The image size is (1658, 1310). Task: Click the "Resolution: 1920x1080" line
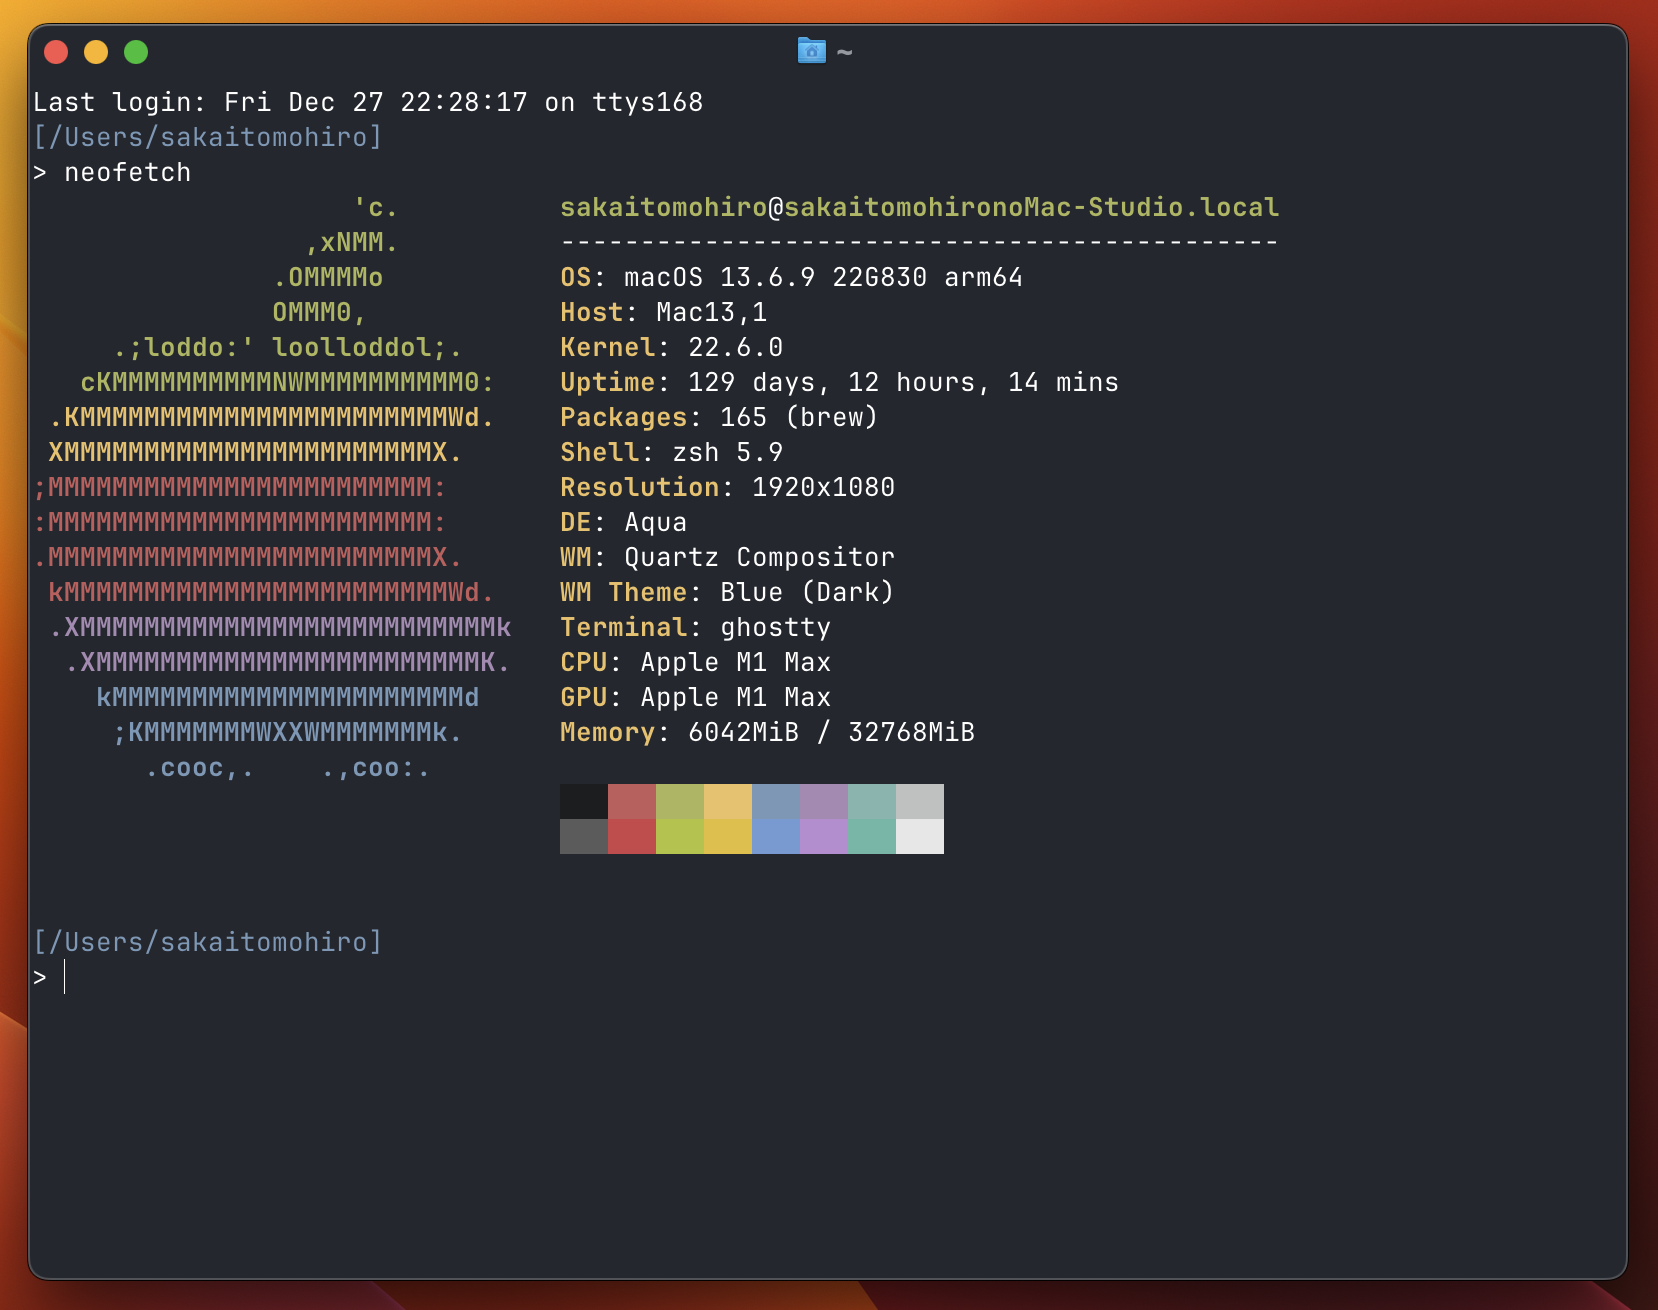click(x=728, y=487)
